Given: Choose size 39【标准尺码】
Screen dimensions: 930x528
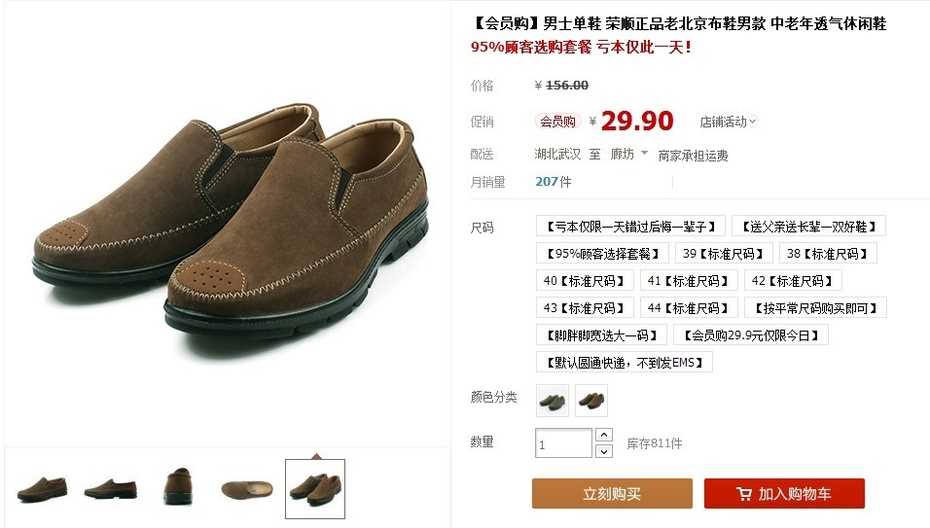Looking at the screenshot, I should tap(724, 253).
